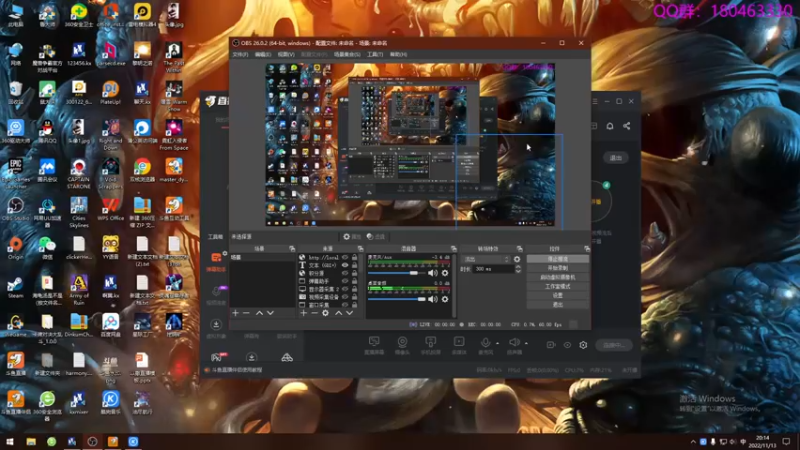Click the transition duration 300 ms stepper arrows
The image size is (800, 450).
[x=518, y=269]
